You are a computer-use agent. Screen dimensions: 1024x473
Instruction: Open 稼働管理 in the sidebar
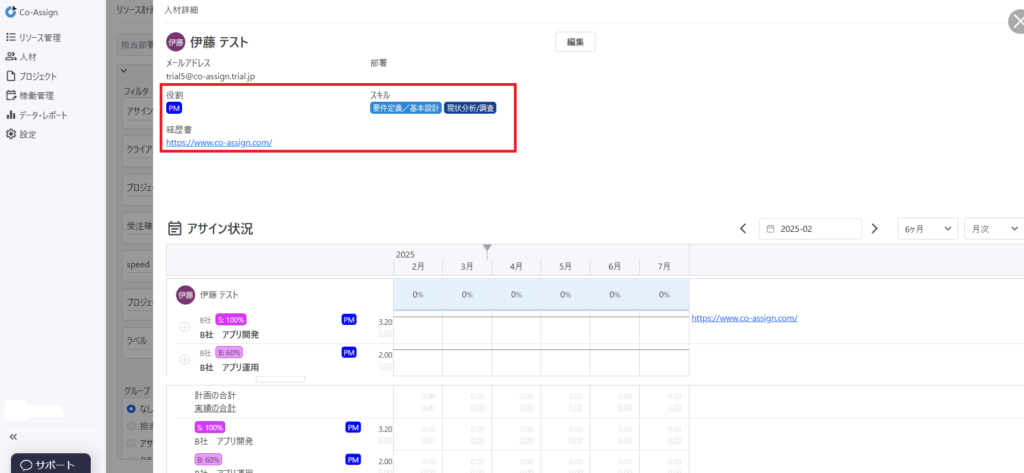30,95
